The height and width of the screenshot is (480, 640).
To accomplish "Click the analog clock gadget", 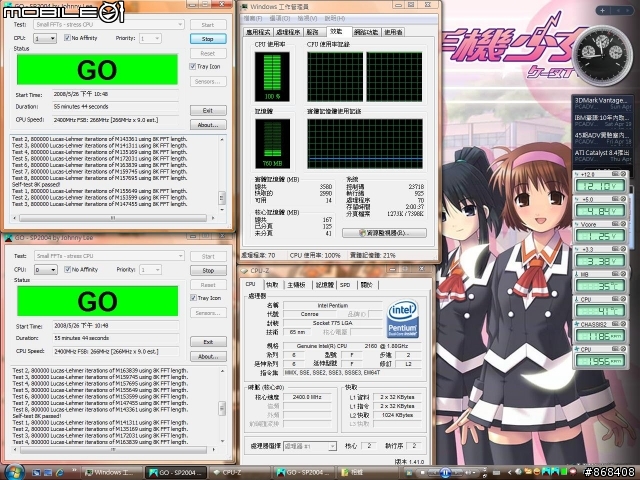I will pos(602,55).
